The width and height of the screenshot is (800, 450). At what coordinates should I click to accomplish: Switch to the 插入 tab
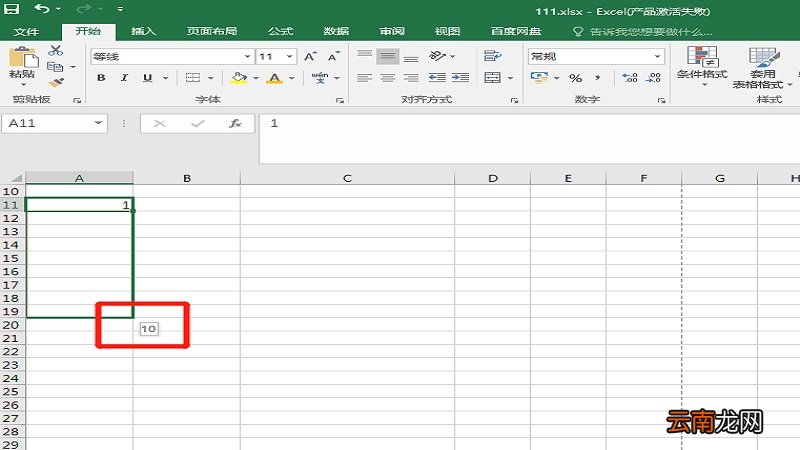coord(143,31)
